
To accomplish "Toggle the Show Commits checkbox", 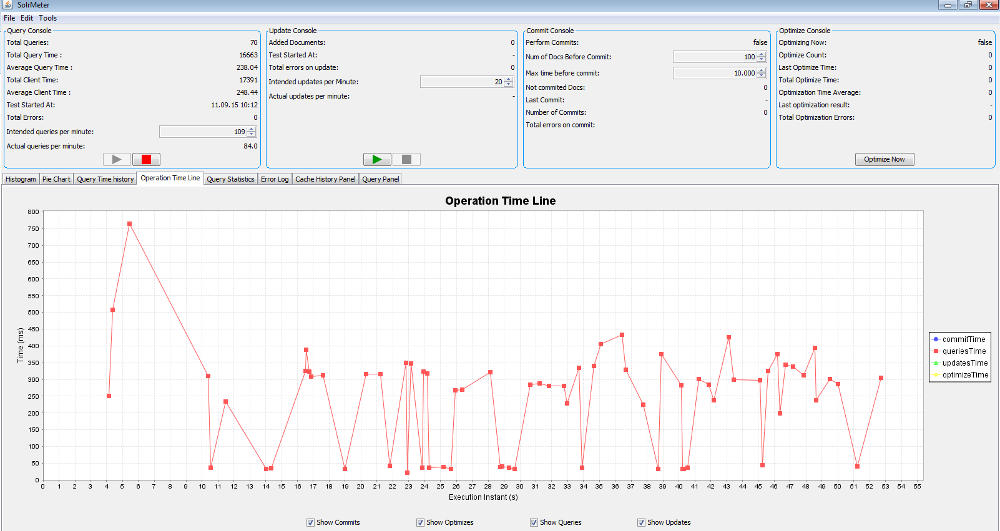I will pos(311,522).
